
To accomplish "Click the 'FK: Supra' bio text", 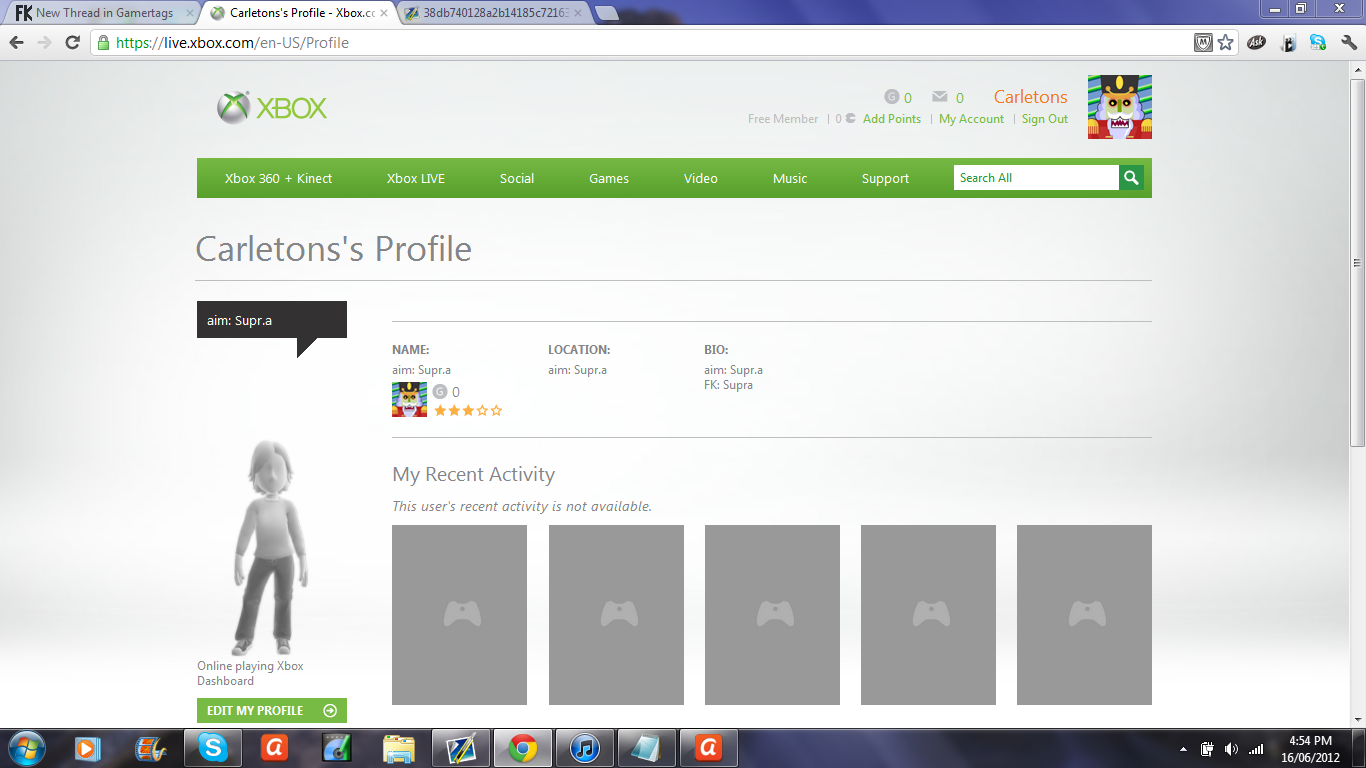I will coord(728,385).
